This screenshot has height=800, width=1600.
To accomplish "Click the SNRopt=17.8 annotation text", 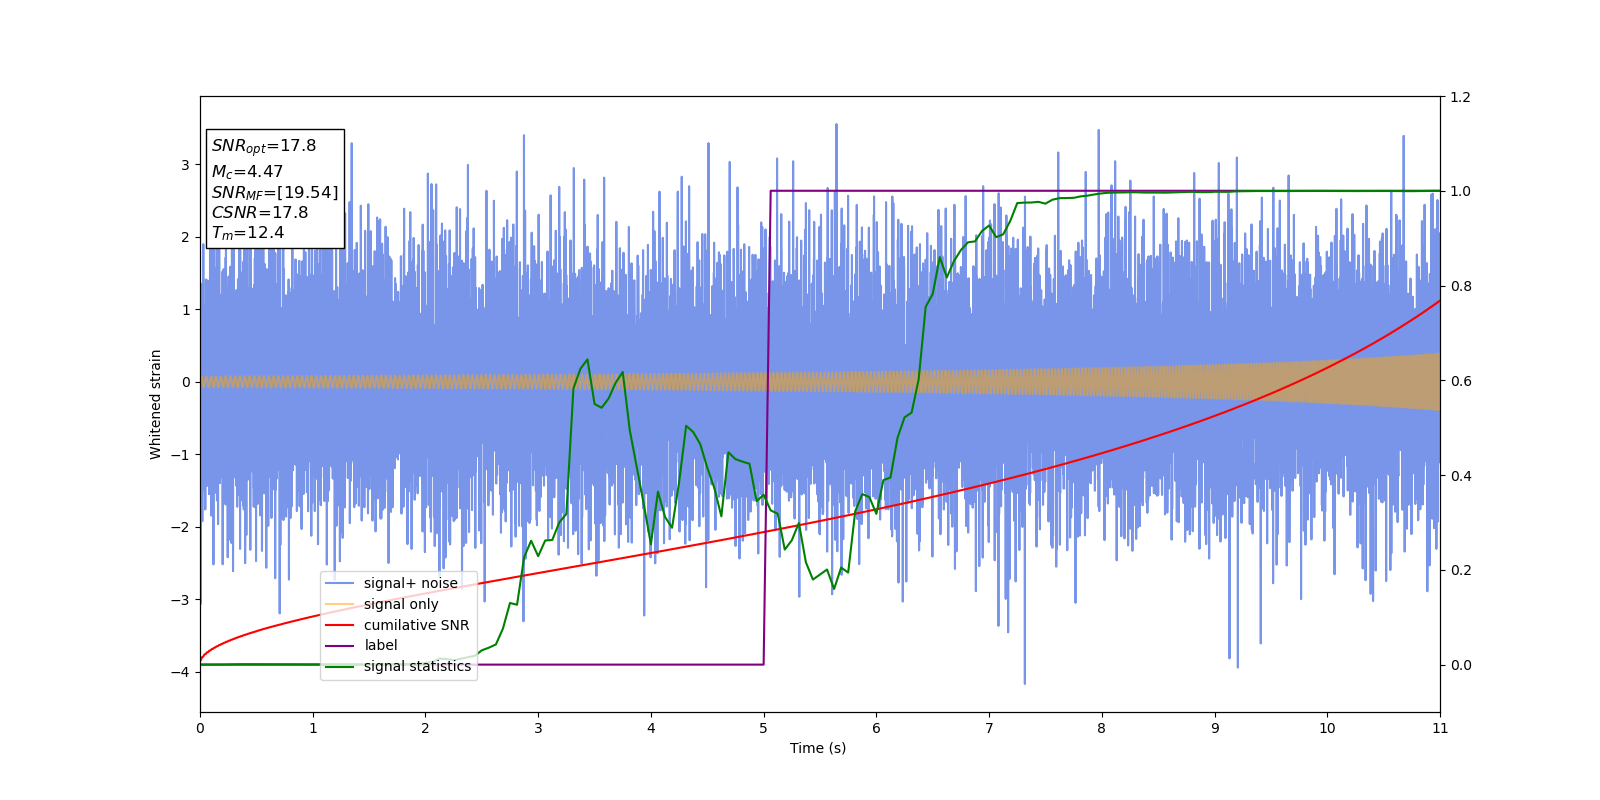I will (264, 146).
